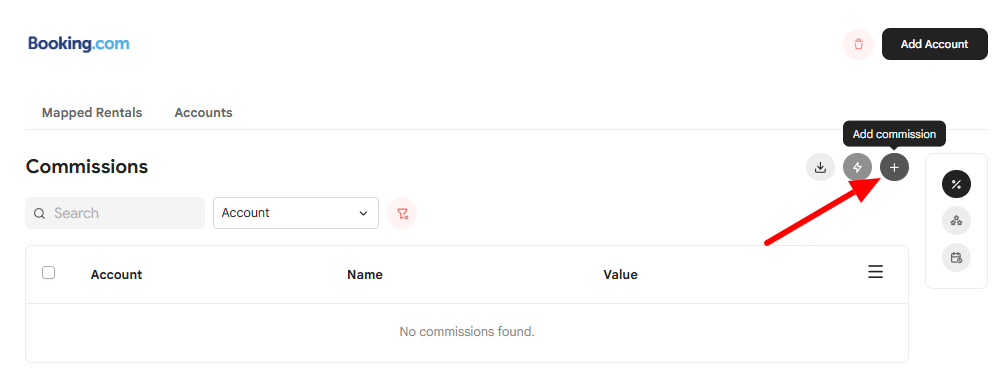Select the percent commissions icon in side panel

pos(956,185)
